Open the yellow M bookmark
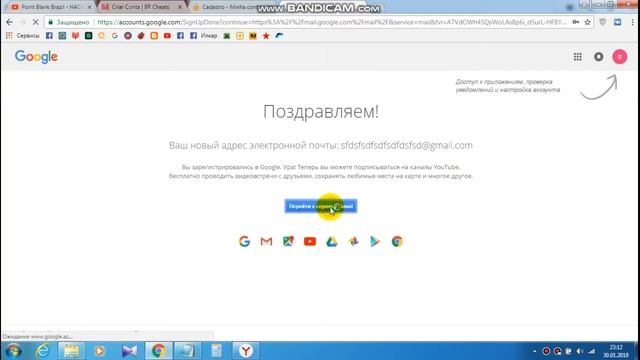This screenshot has height=360, width=640. [253, 36]
